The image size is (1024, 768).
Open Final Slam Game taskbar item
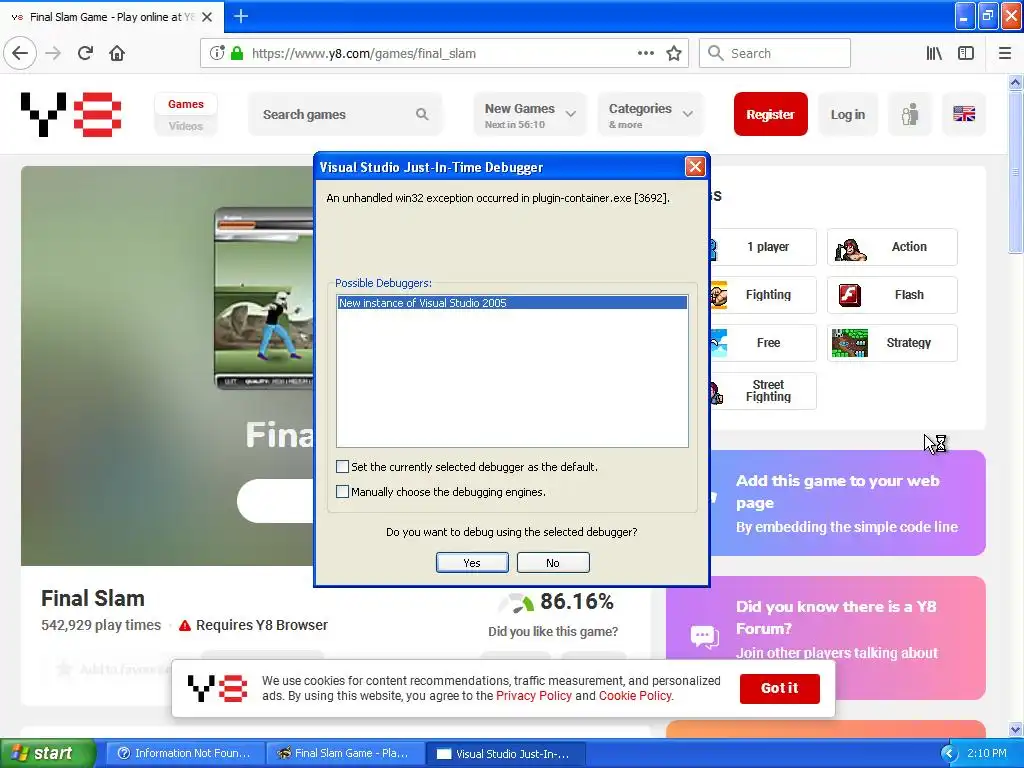[345, 754]
